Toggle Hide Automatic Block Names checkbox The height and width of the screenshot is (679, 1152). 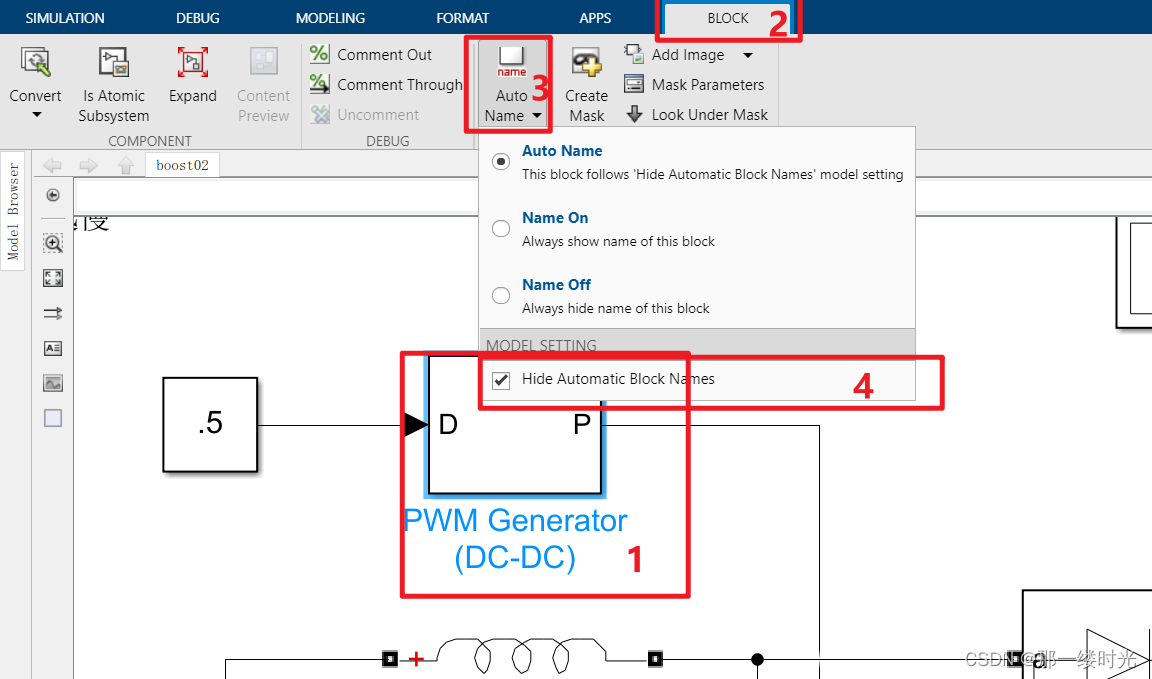501,380
